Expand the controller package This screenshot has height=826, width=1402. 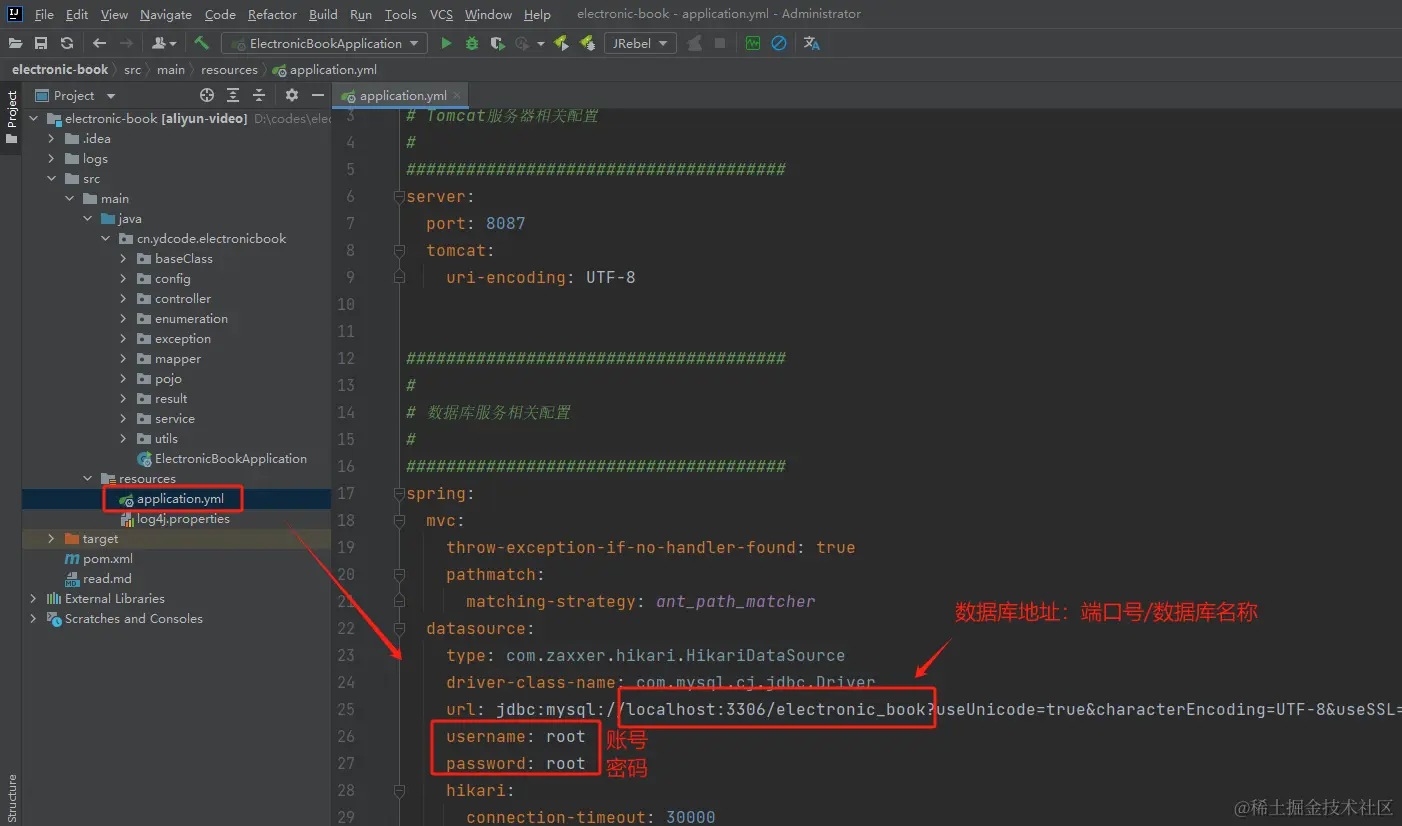[x=123, y=298]
